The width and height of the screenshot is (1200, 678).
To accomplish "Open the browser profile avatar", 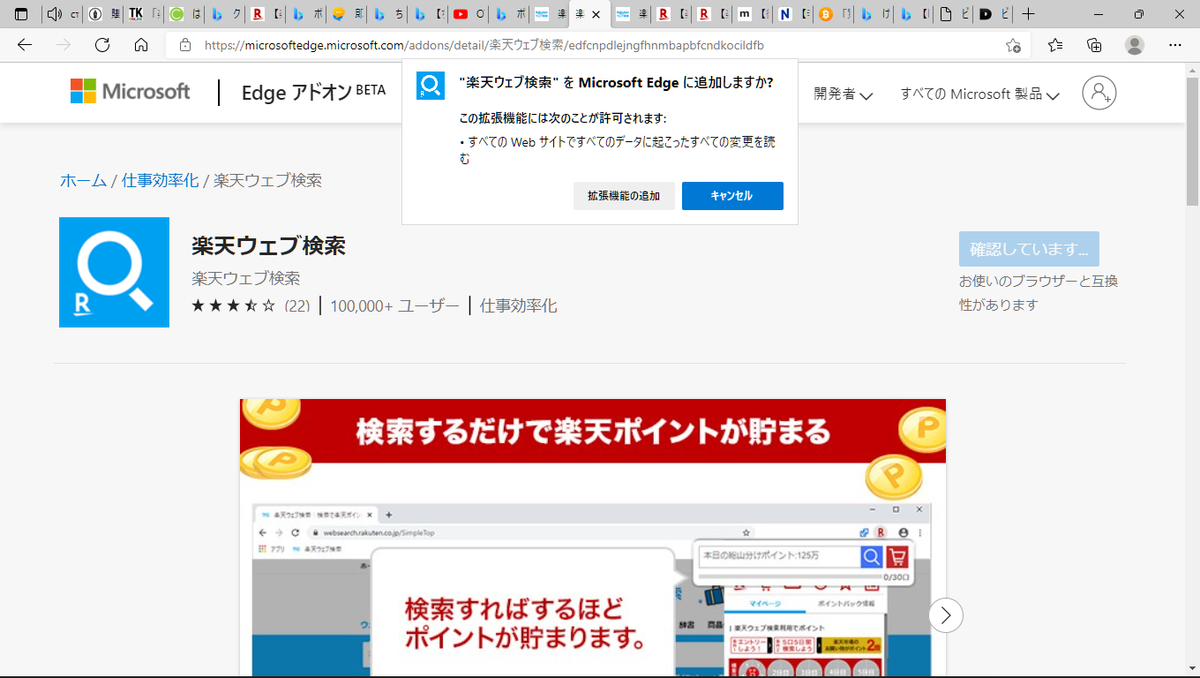I will pyautogui.click(x=1134, y=45).
